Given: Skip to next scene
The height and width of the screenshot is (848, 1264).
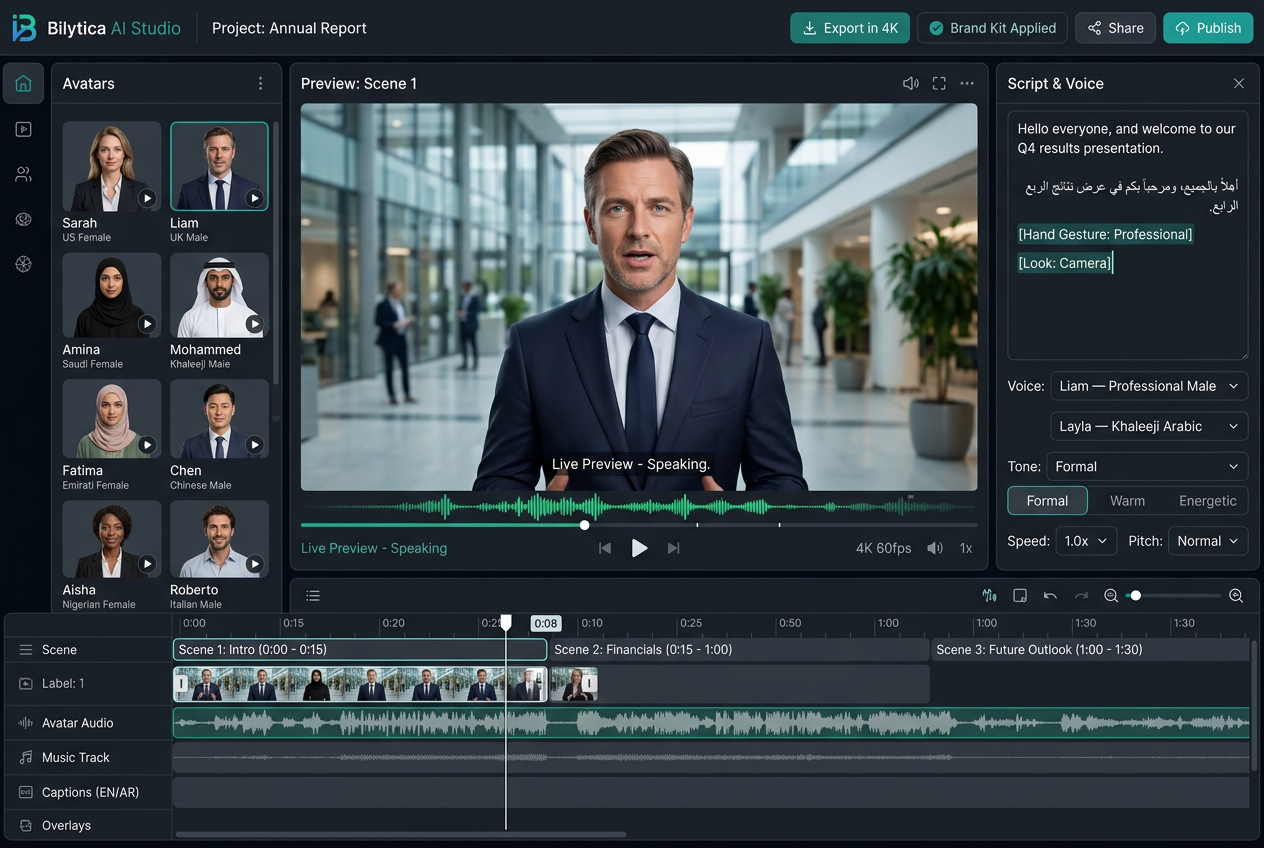Looking at the screenshot, I should [674, 548].
